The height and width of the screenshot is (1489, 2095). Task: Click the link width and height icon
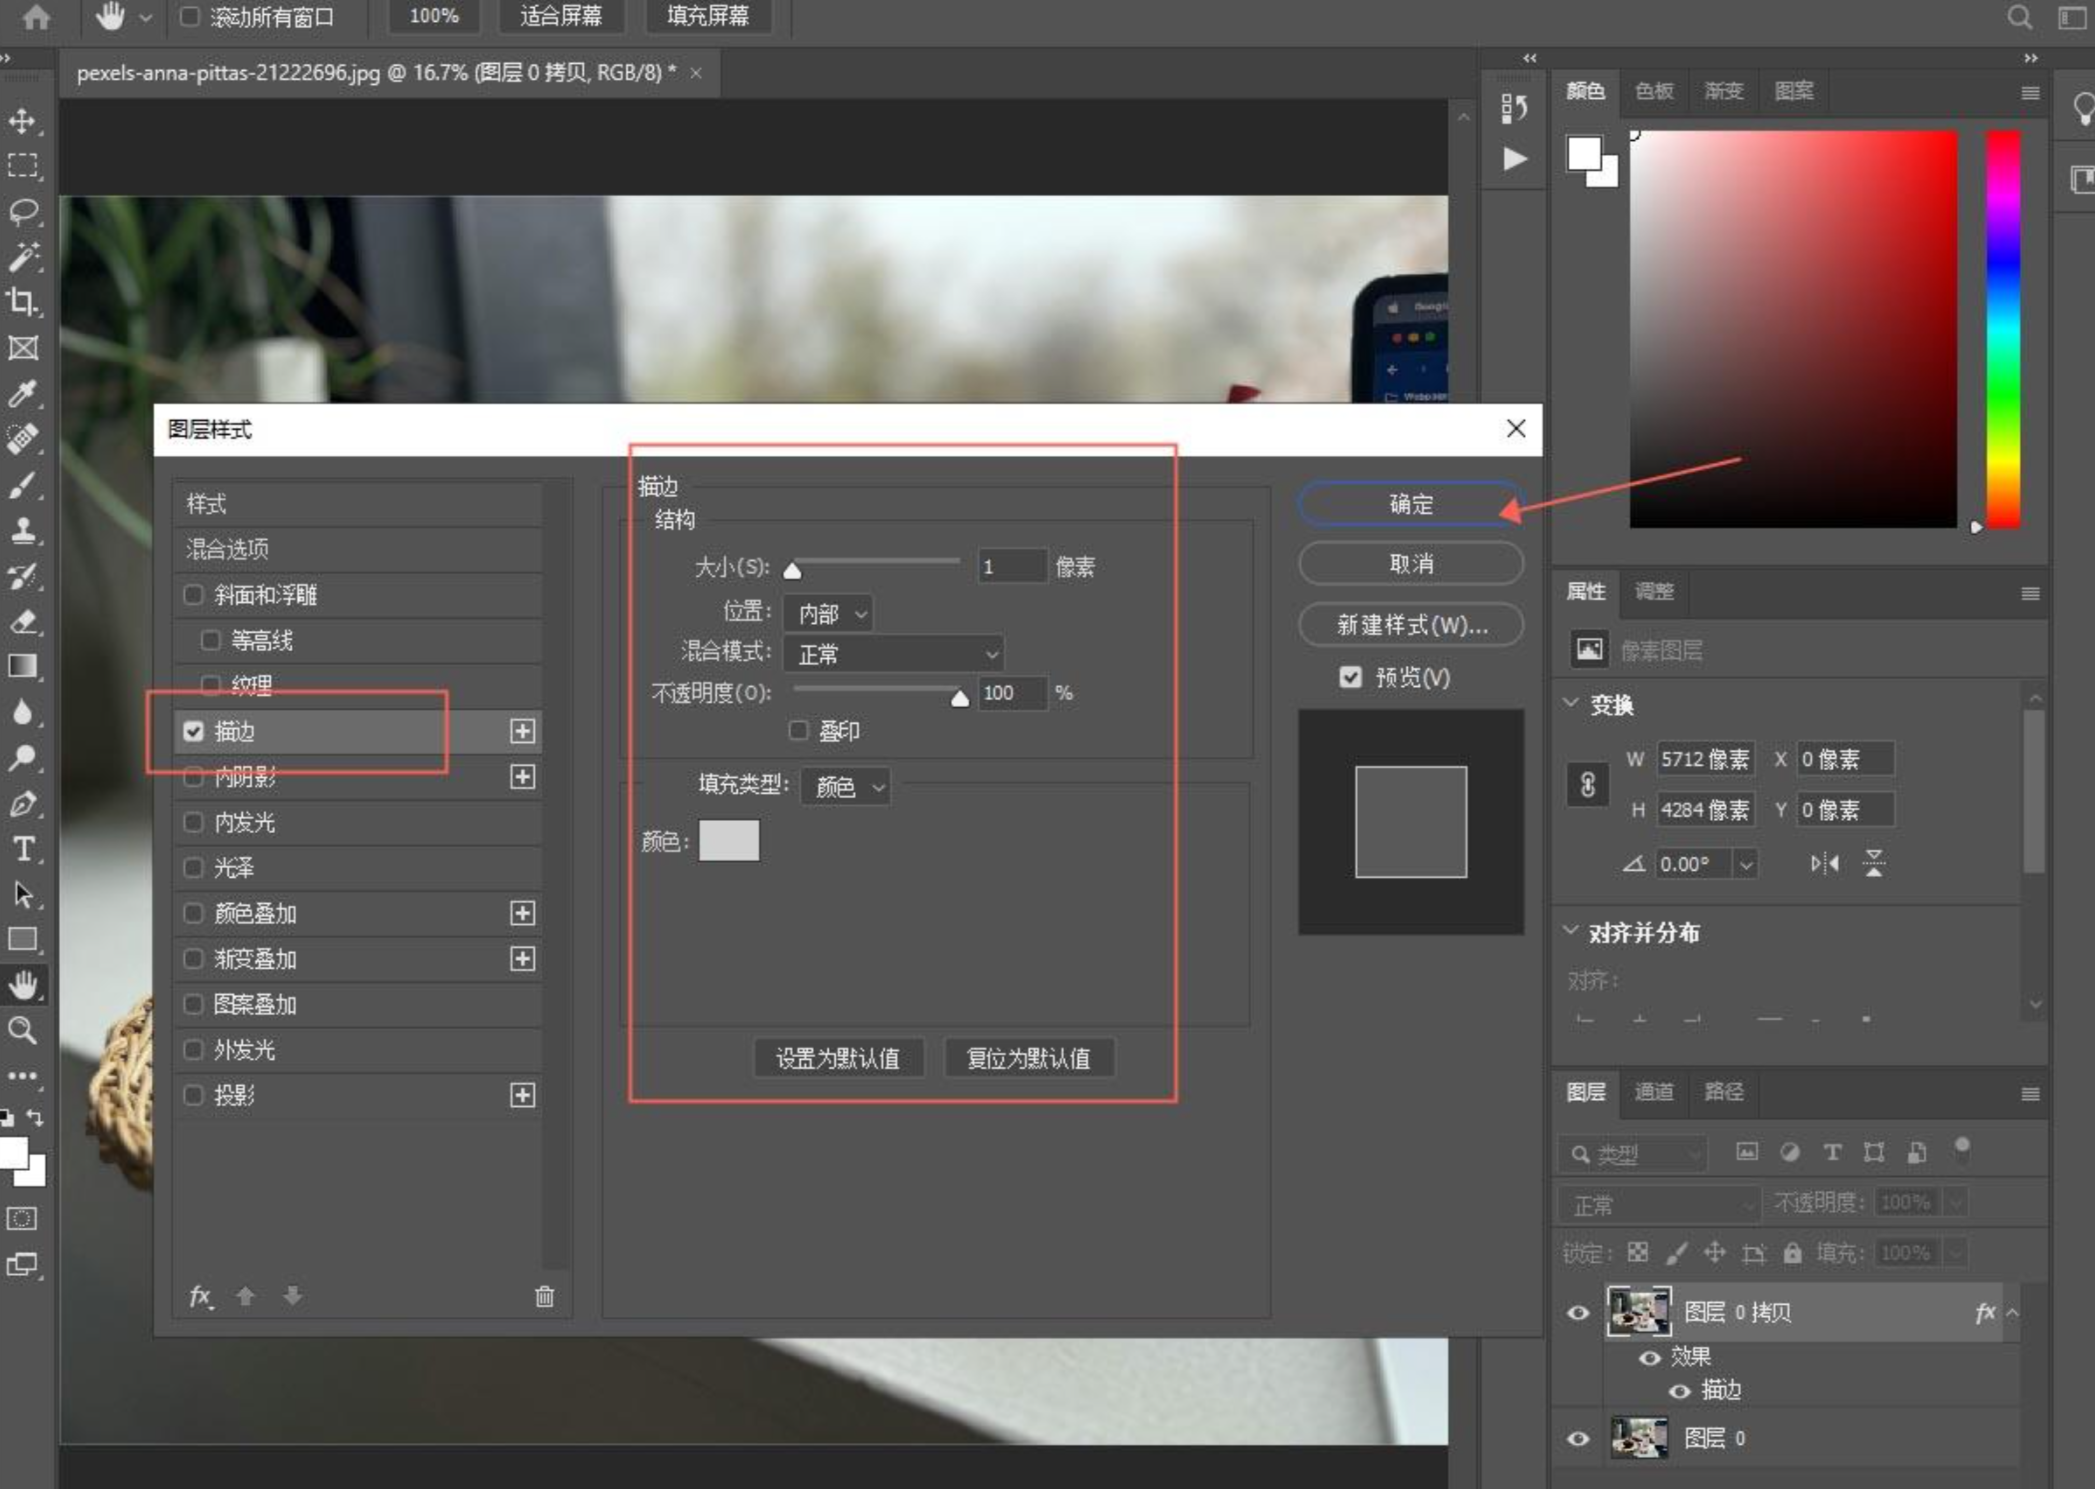point(1587,784)
